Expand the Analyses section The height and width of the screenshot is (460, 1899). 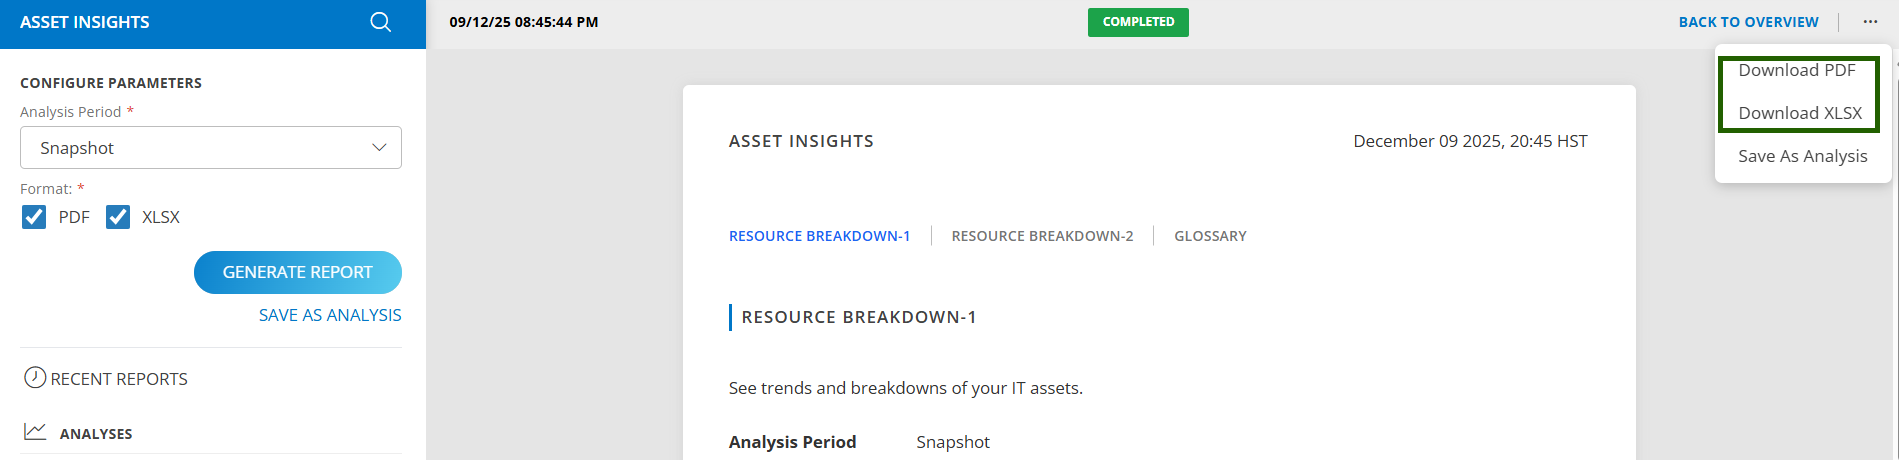click(x=96, y=434)
